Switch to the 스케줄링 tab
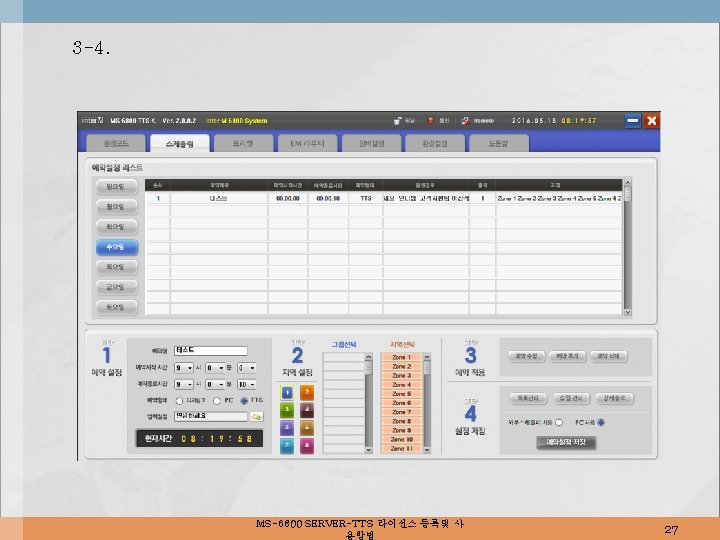 (180, 143)
